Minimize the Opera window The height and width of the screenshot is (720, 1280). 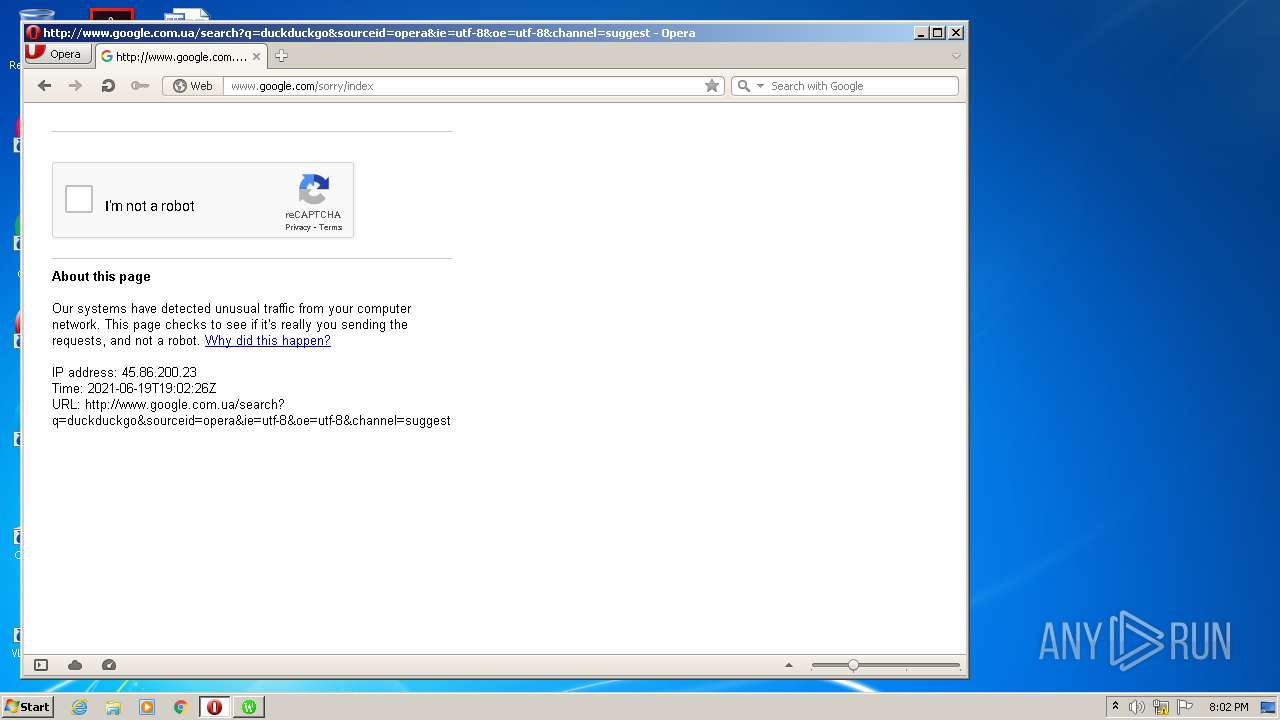[x=921, y=33]
